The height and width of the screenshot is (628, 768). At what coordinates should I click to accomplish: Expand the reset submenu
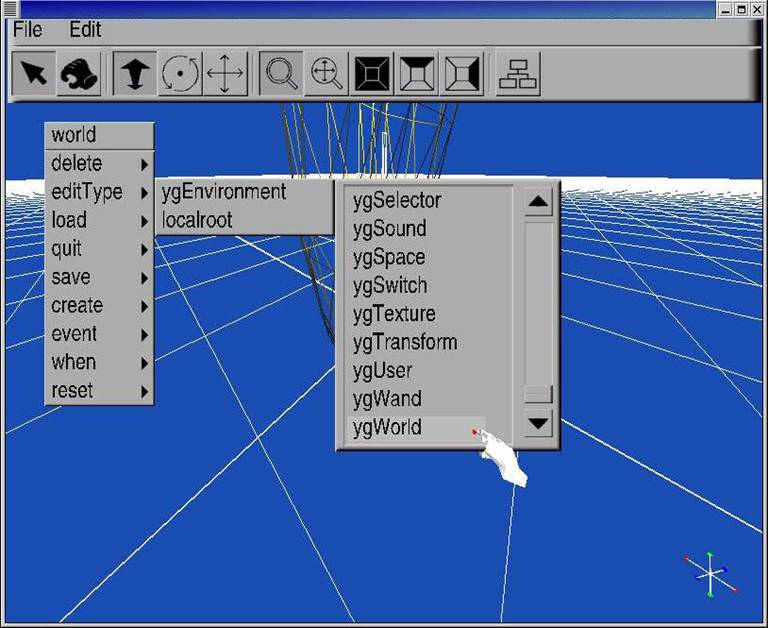coord(99,391)
